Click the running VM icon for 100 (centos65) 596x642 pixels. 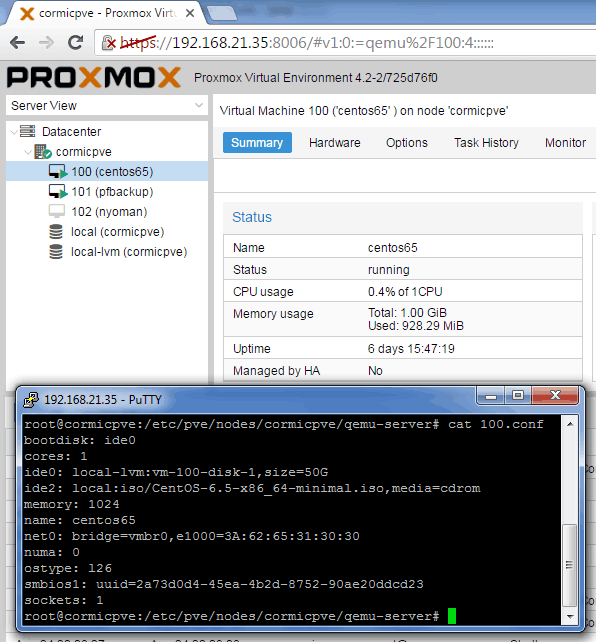(58, 172)
